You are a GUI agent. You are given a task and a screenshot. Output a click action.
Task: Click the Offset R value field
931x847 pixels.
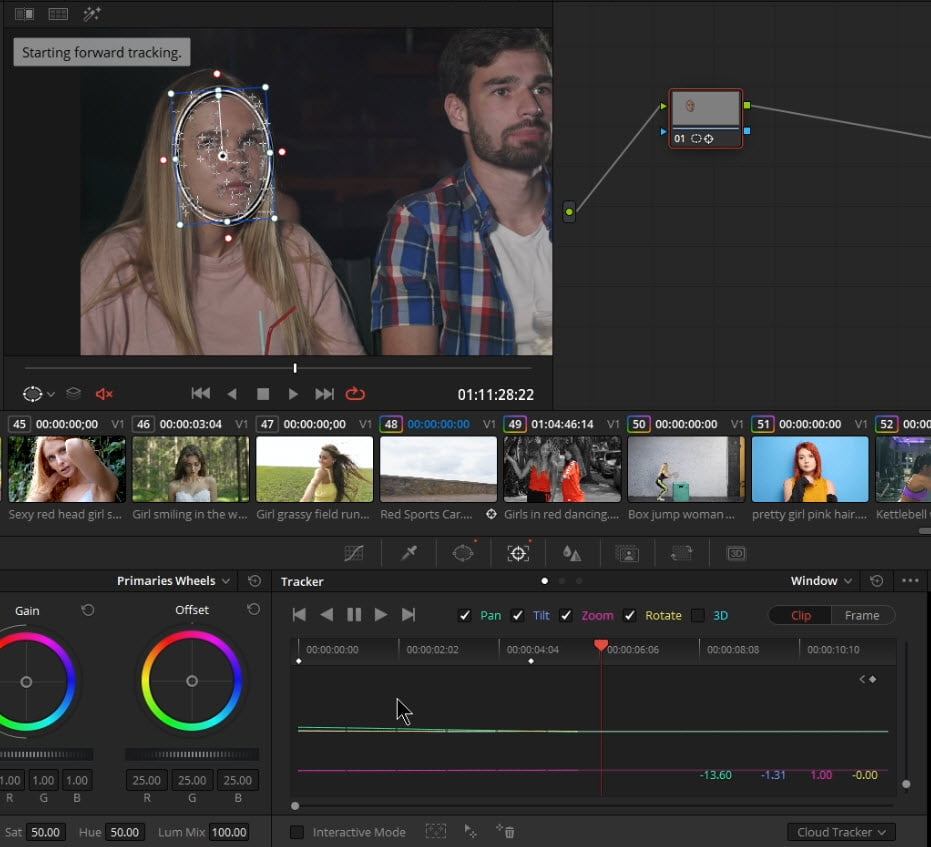(147, 780)
